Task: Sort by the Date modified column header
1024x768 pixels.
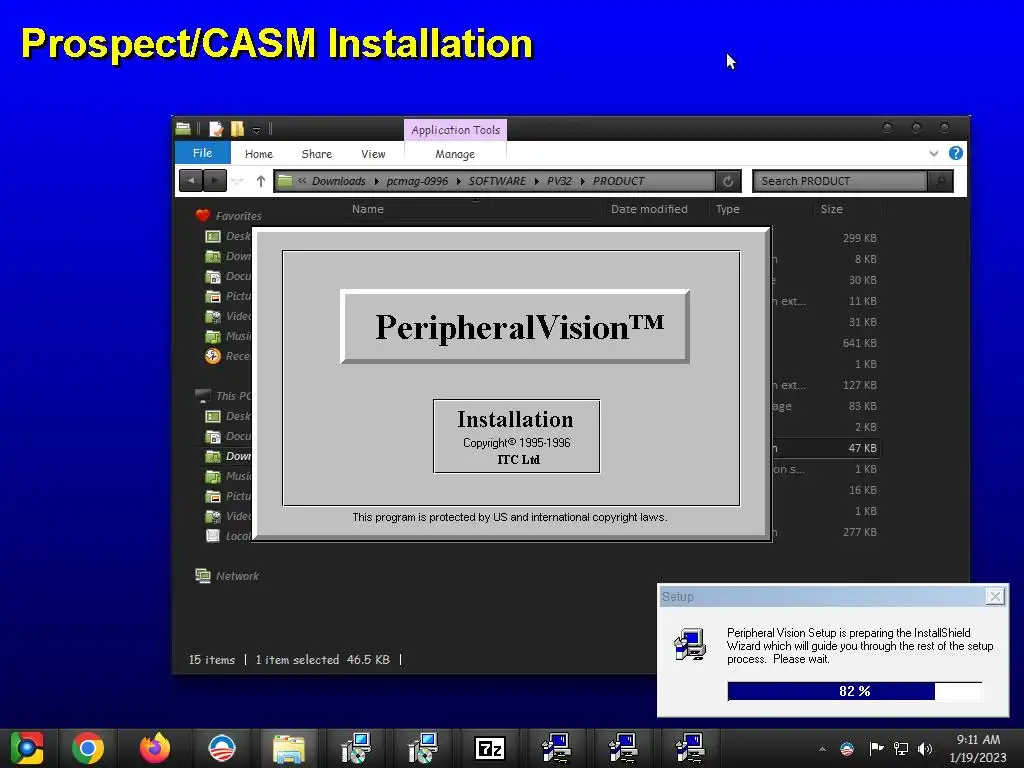Action: click(649, 209)
